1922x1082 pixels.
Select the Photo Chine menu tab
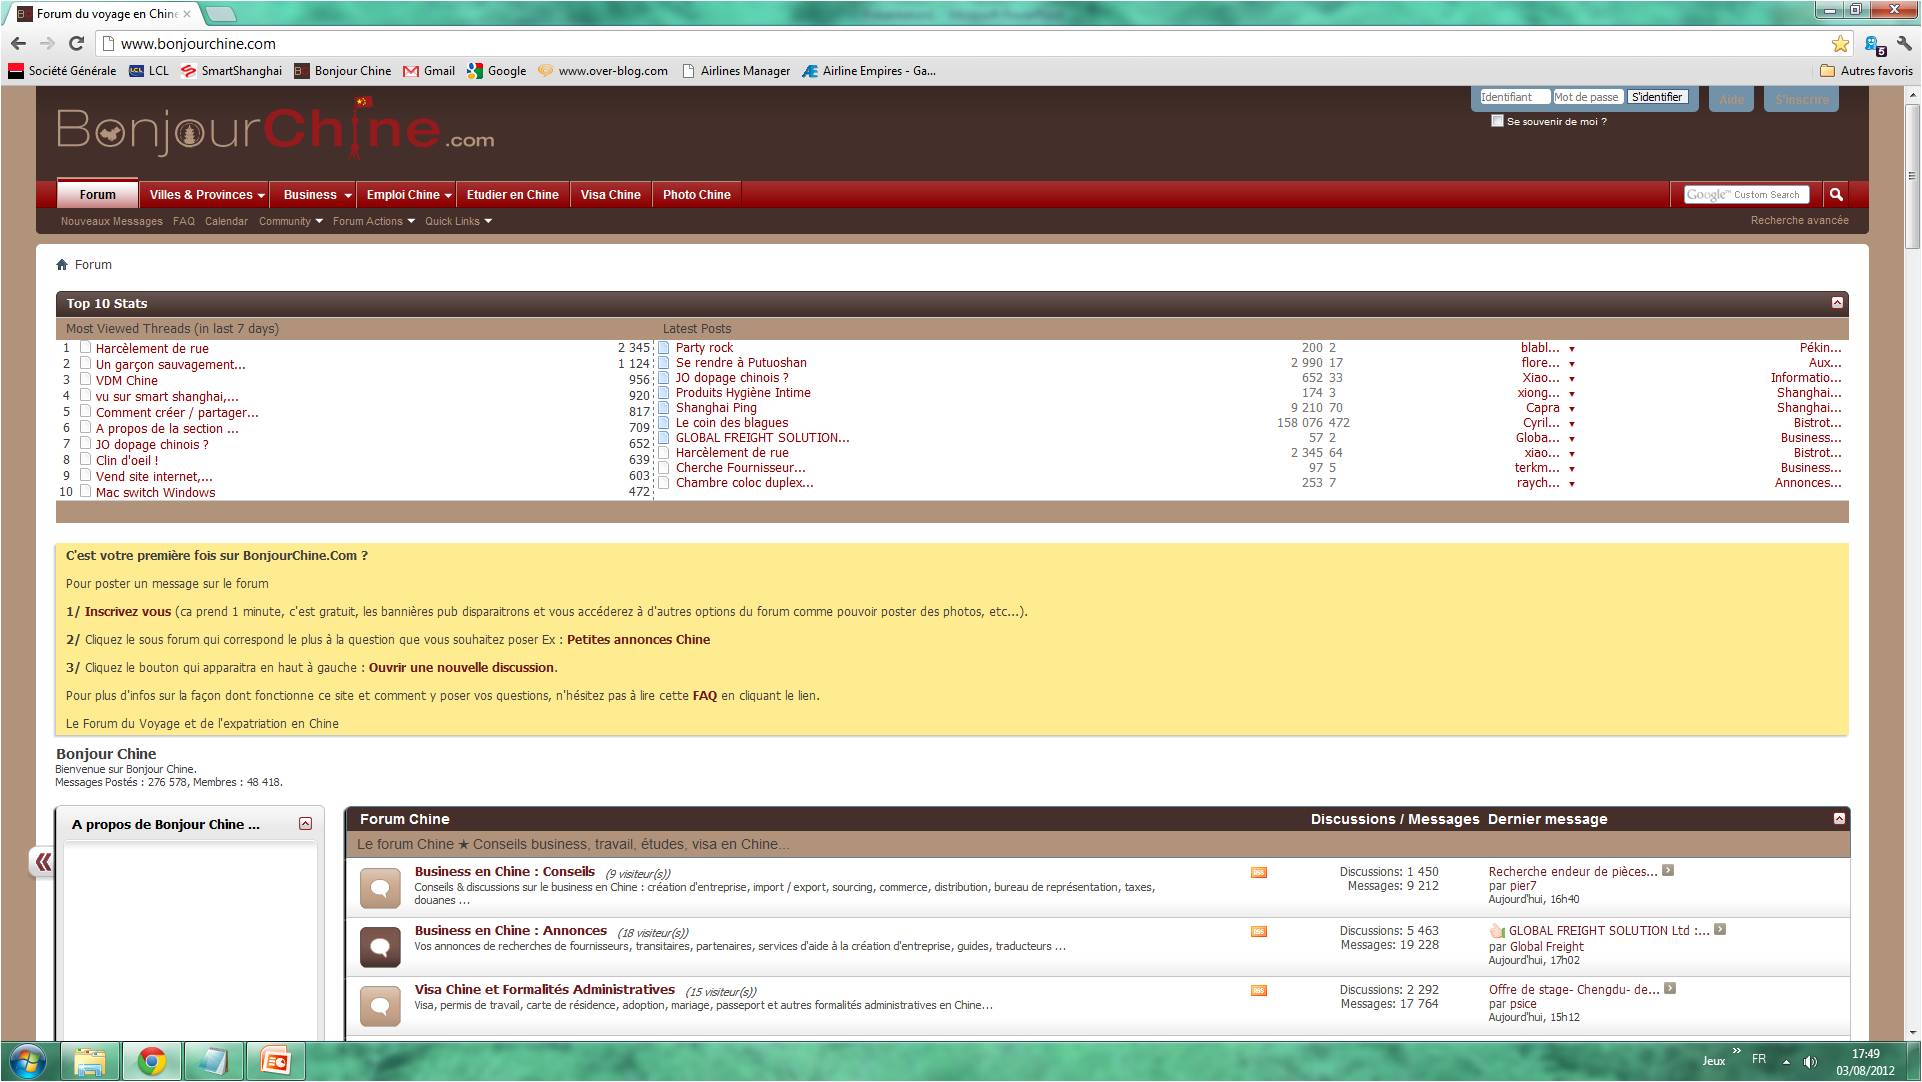pyautogui.click(x=696, y=195)
